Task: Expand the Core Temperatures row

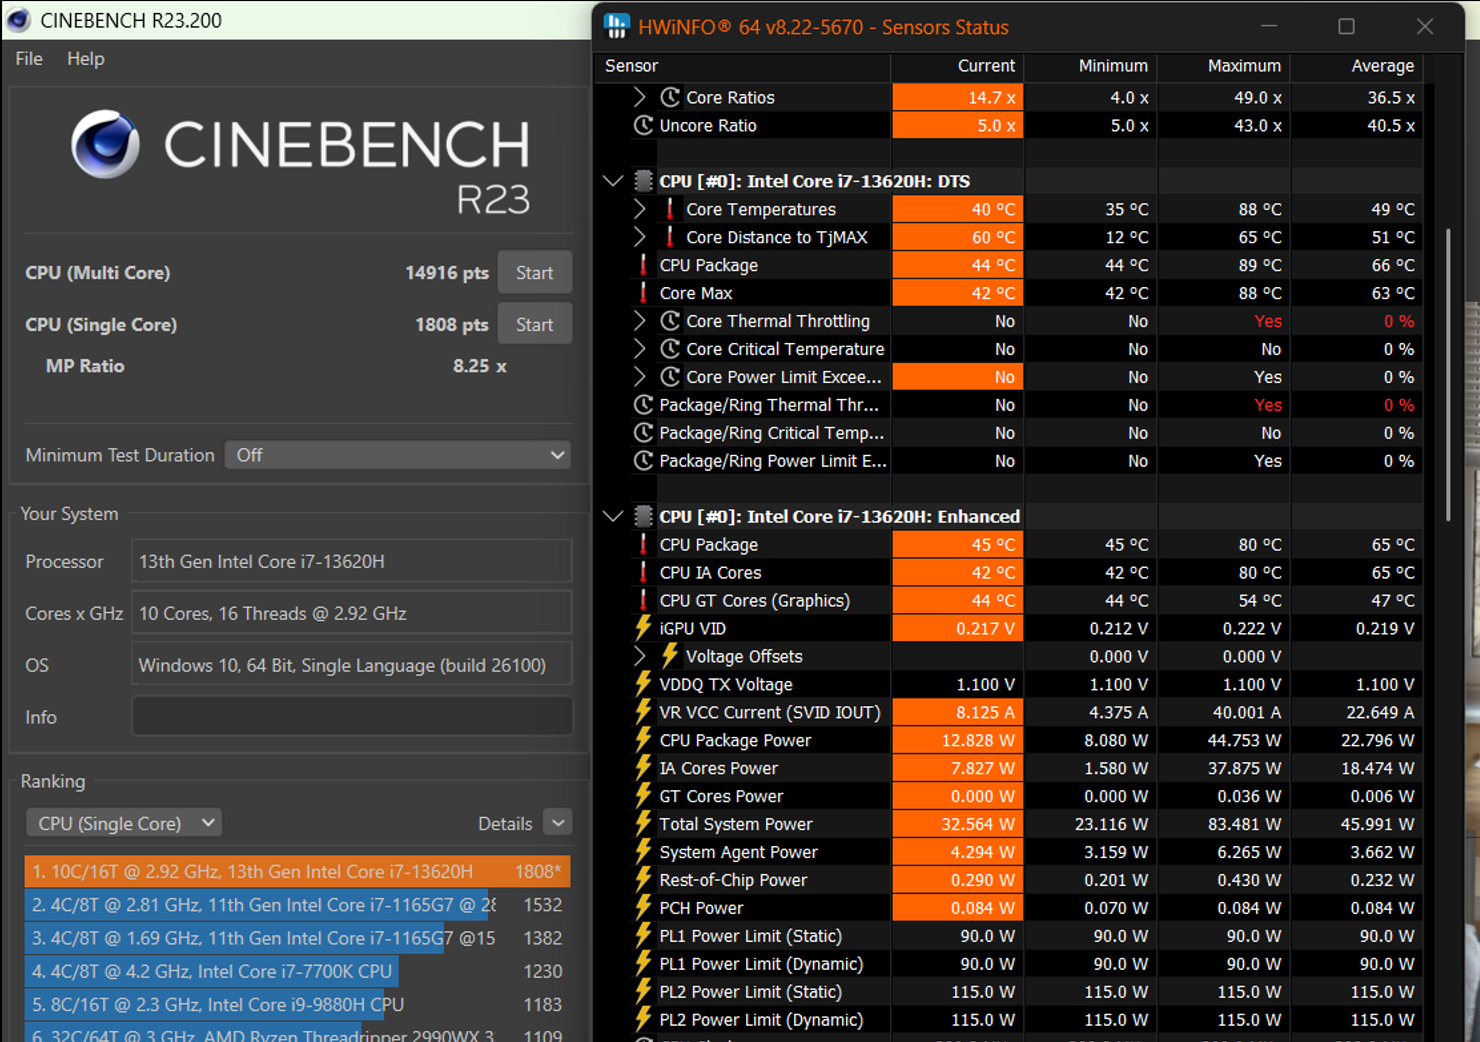Action: coord(640,209)
